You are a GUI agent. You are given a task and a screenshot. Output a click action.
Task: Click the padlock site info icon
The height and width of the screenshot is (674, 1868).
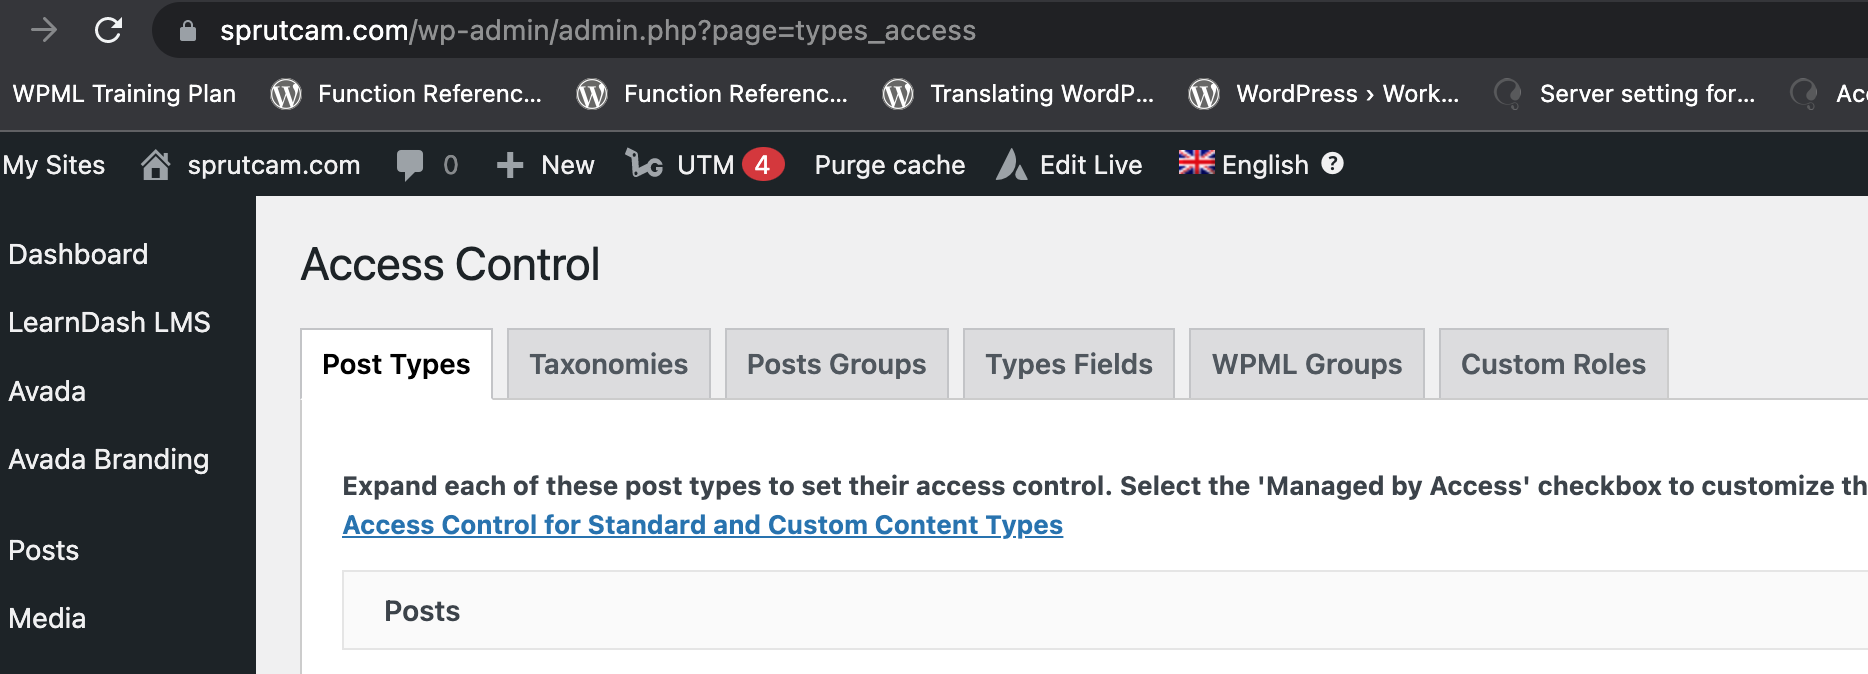187,31
